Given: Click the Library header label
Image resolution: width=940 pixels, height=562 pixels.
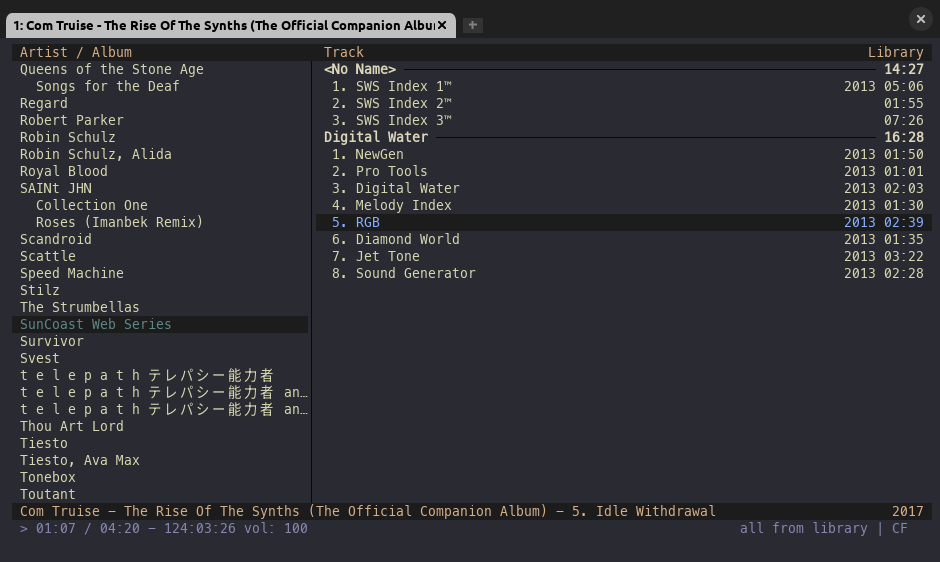Looking at the screenshot, I should [896, 52].
